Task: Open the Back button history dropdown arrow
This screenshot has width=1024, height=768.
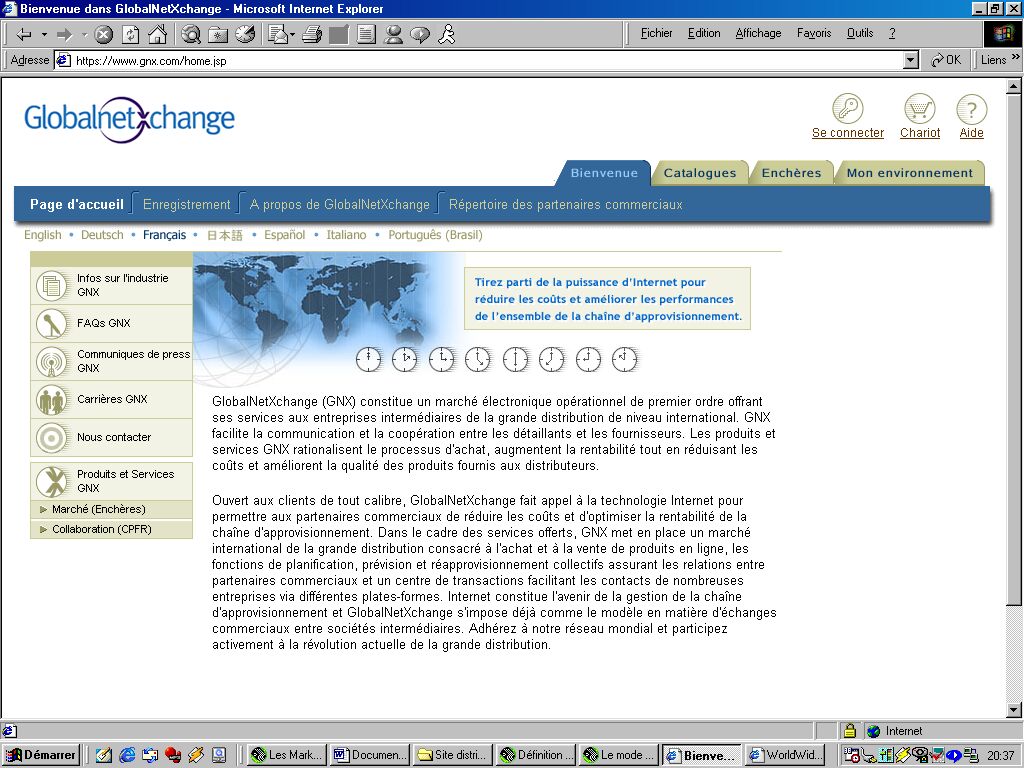Action: (44, 35)
